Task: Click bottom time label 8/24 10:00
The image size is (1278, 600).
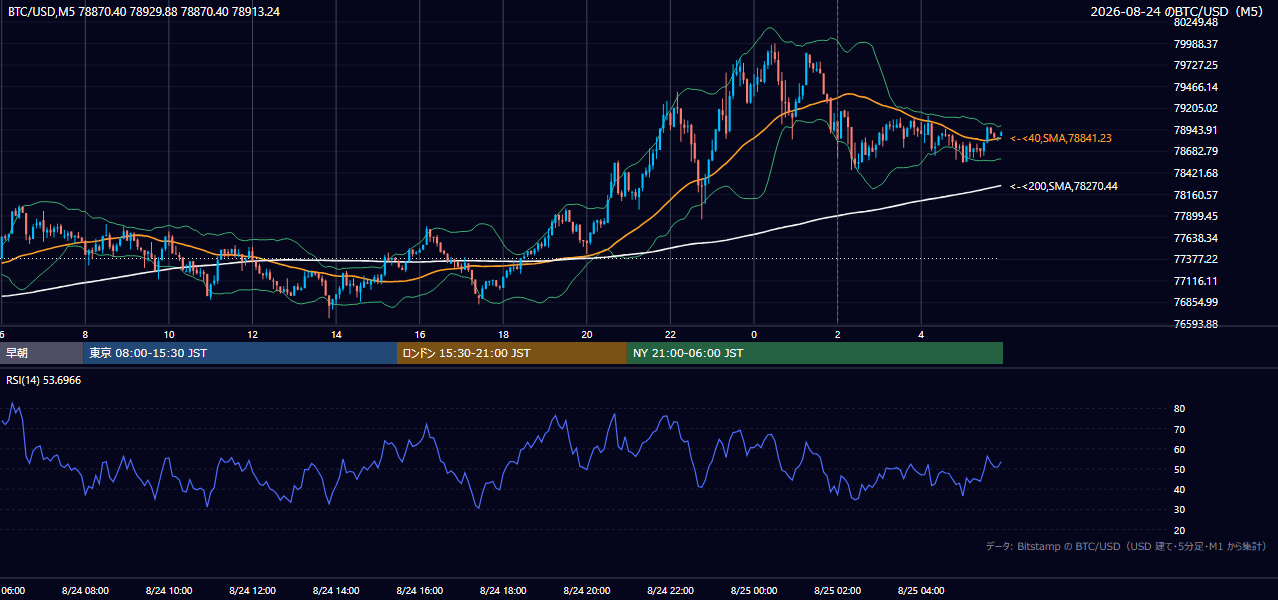Action: tap(168, 591)
